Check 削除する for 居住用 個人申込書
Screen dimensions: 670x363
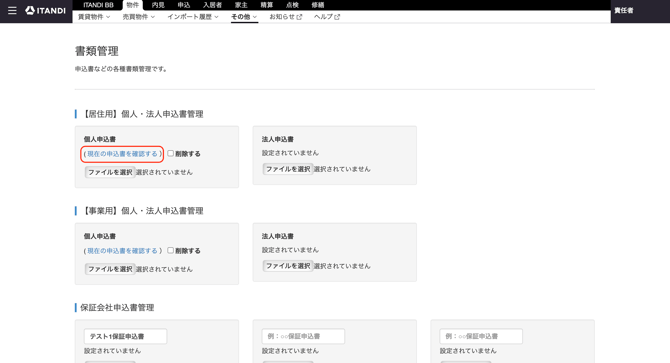coord(170,153)
